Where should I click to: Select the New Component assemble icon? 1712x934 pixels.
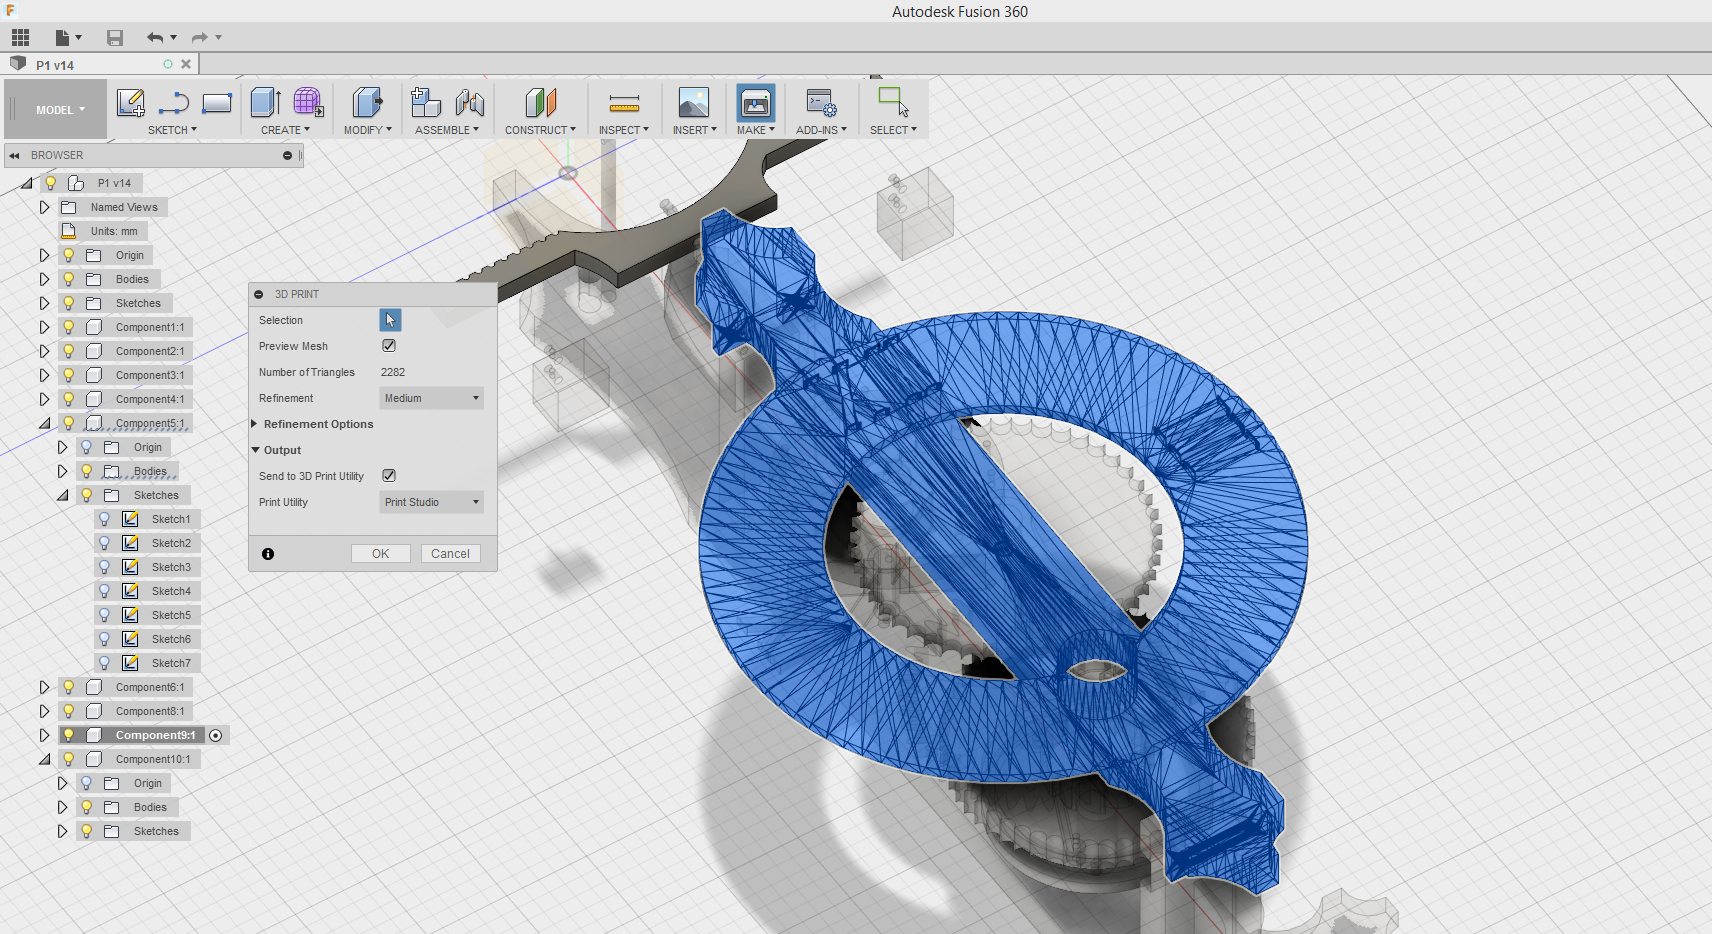pos(426,102)
